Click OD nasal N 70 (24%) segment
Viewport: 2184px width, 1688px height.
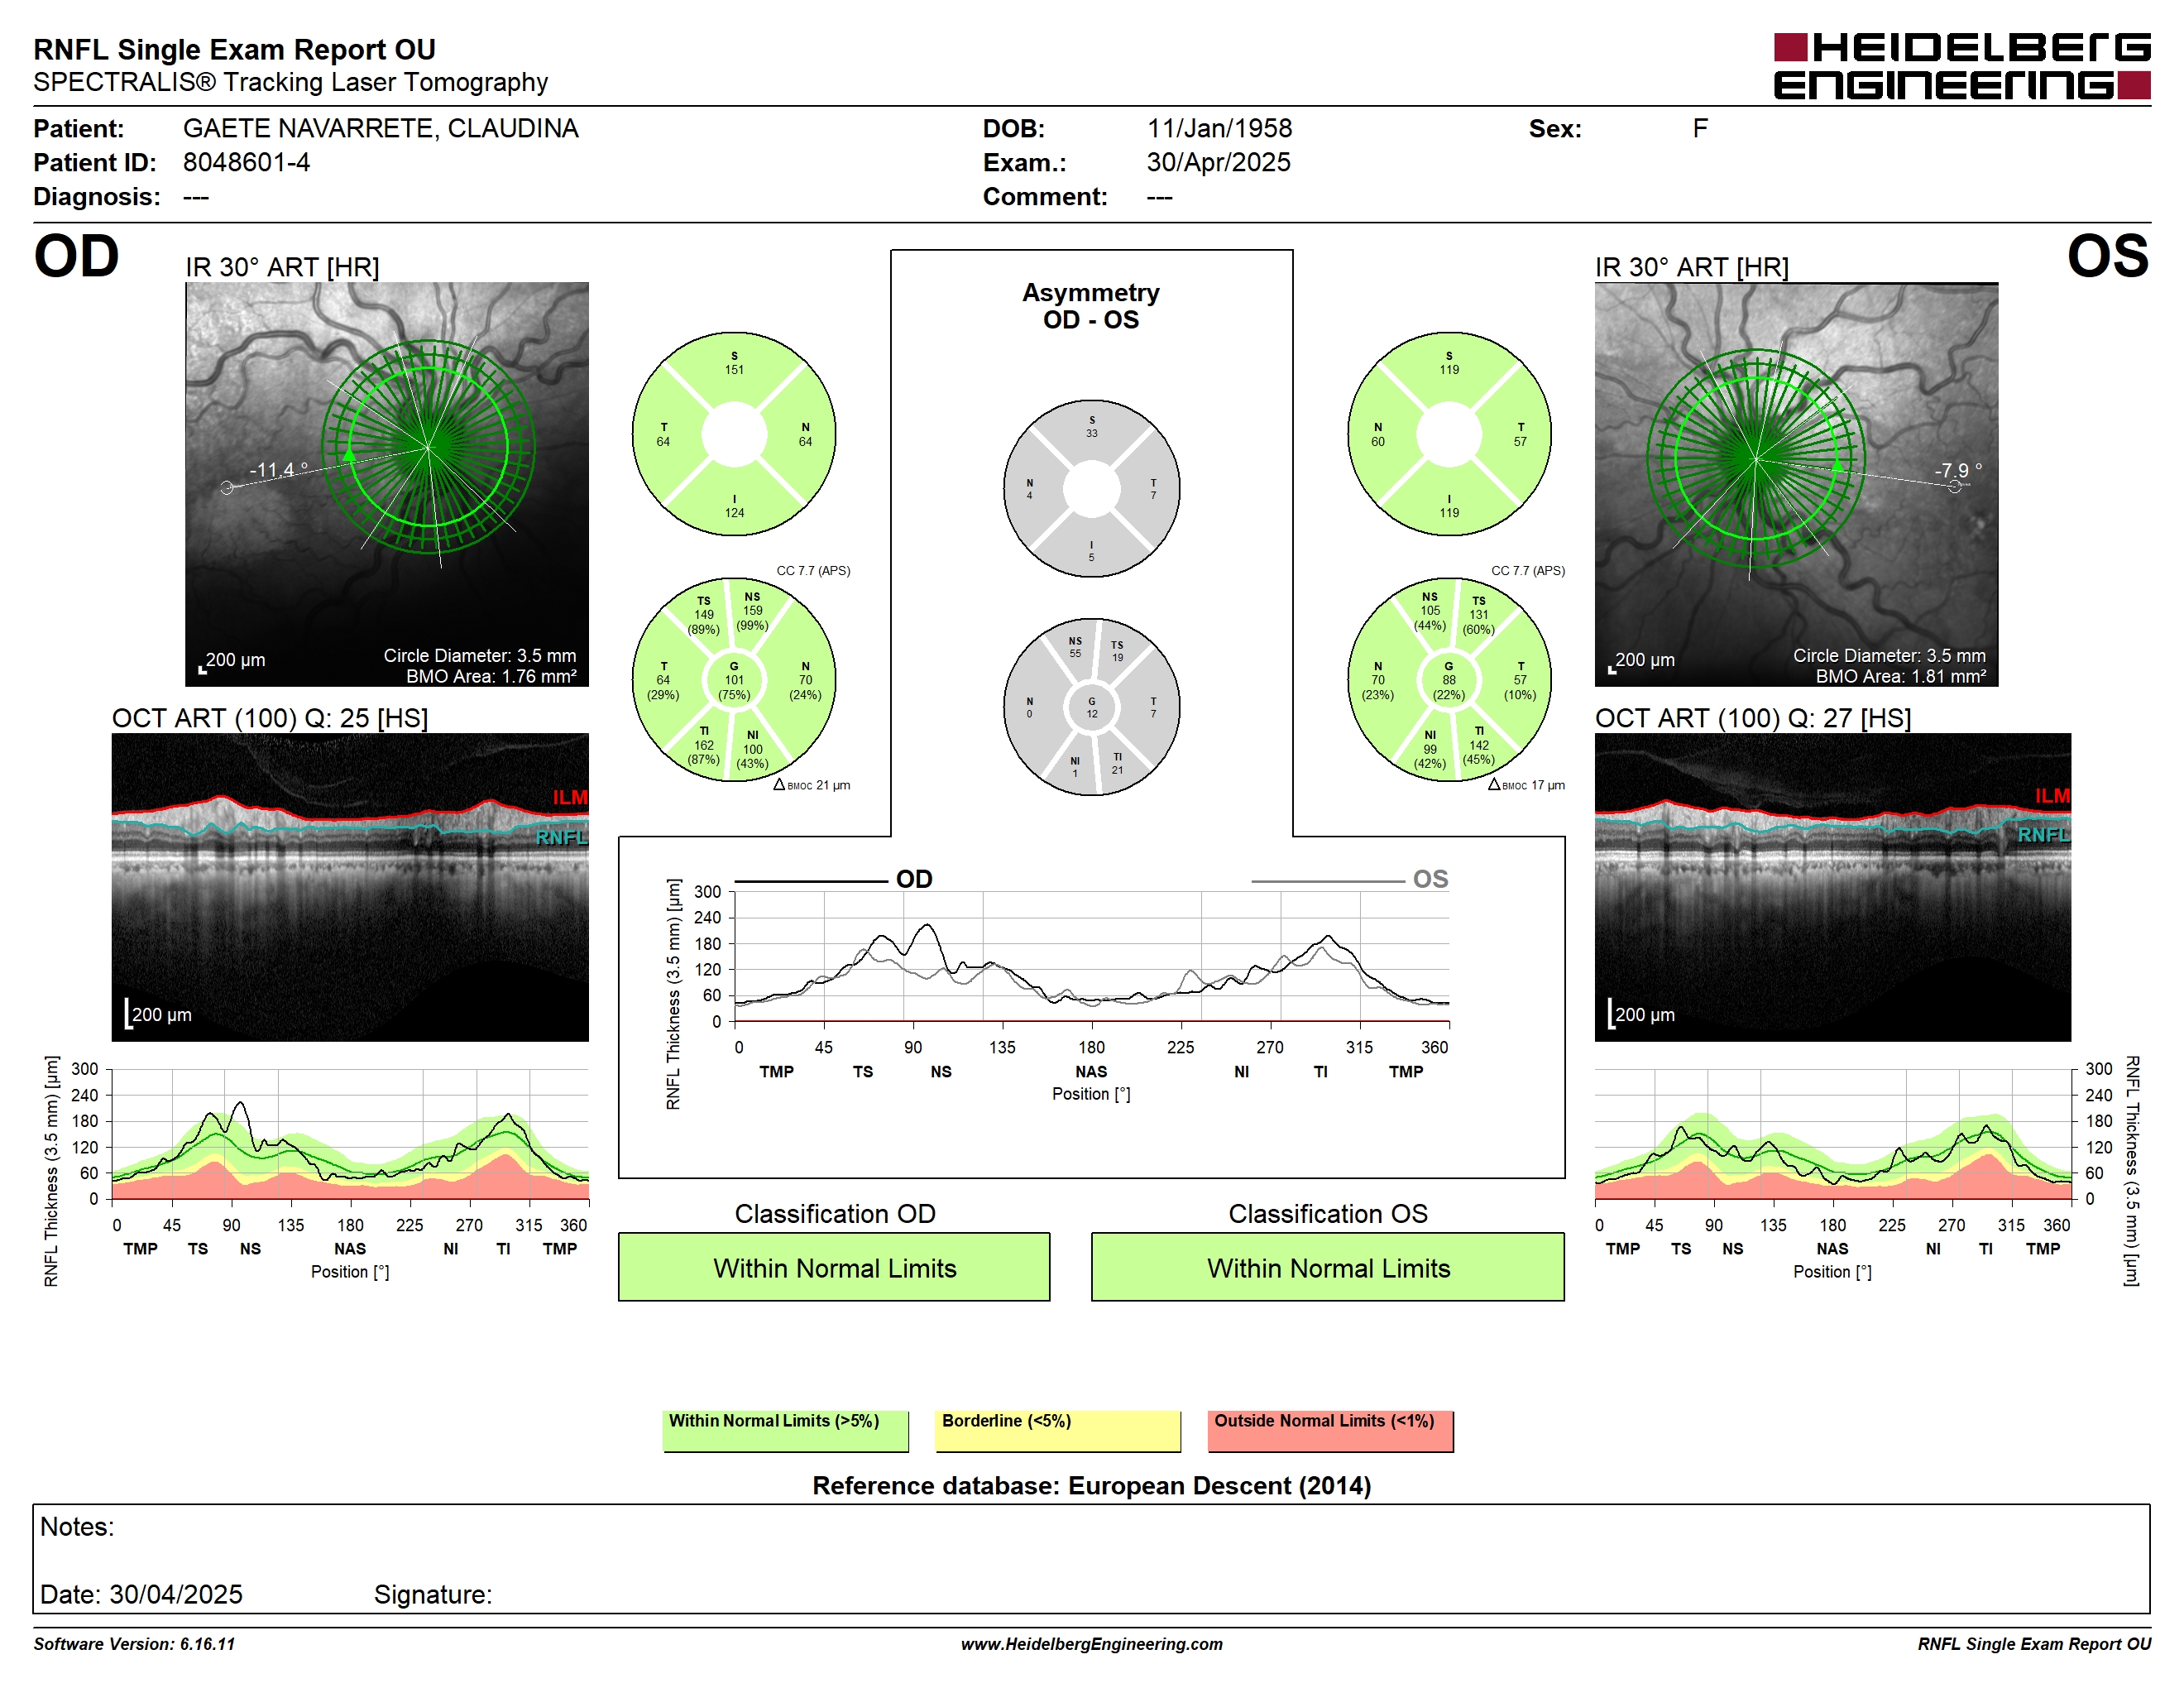[x=805, y=681]
